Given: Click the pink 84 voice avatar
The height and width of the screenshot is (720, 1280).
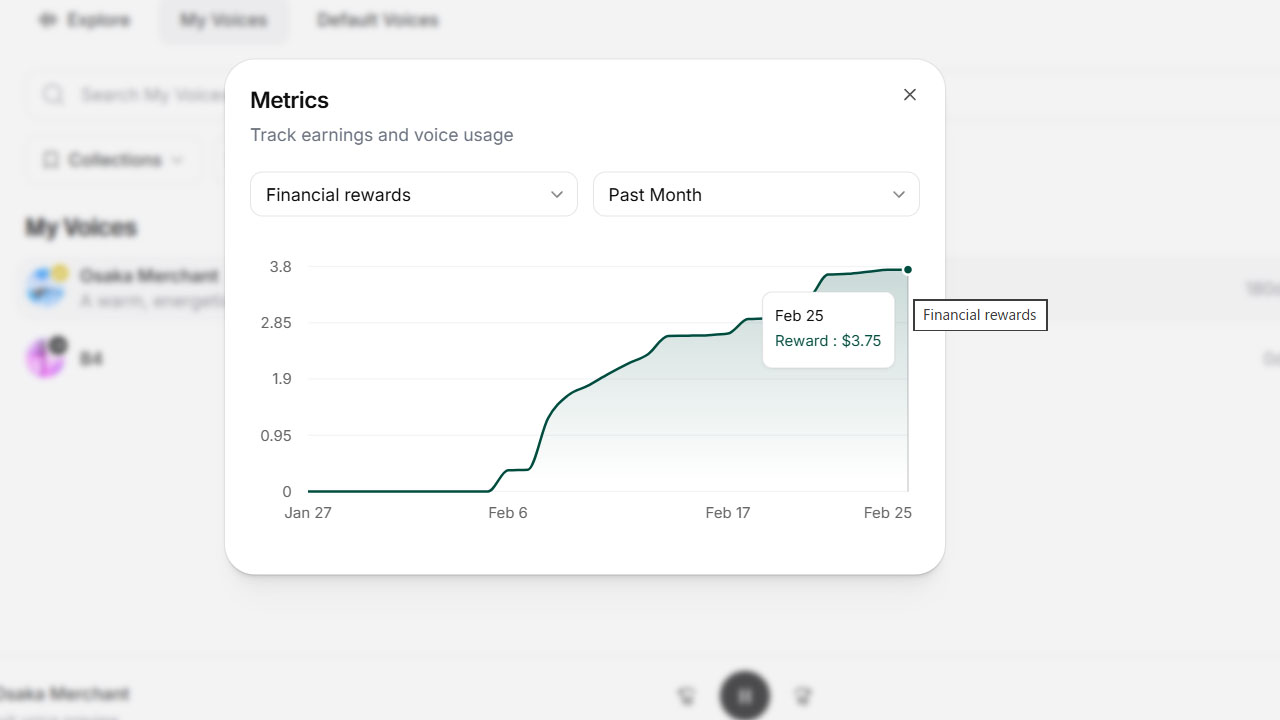Looking at the screenshot, I should (46, 357).
